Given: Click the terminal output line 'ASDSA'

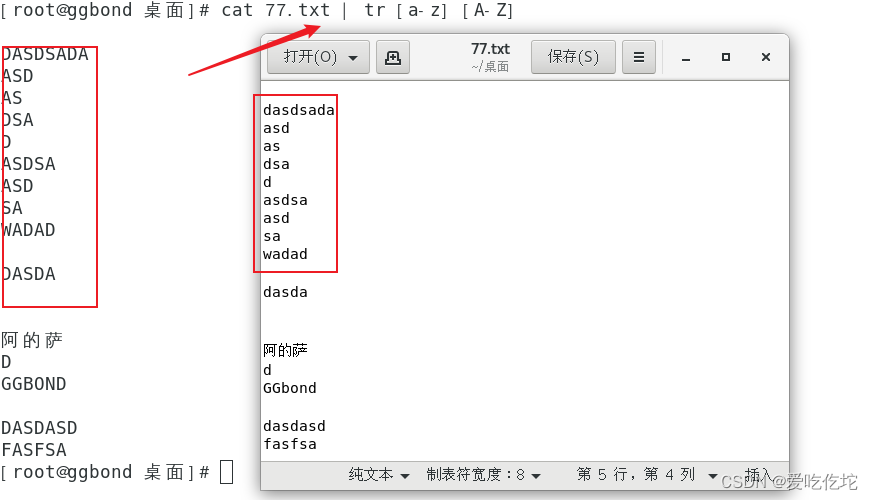Looking at the screenshot, I should (x=28, y=164).
